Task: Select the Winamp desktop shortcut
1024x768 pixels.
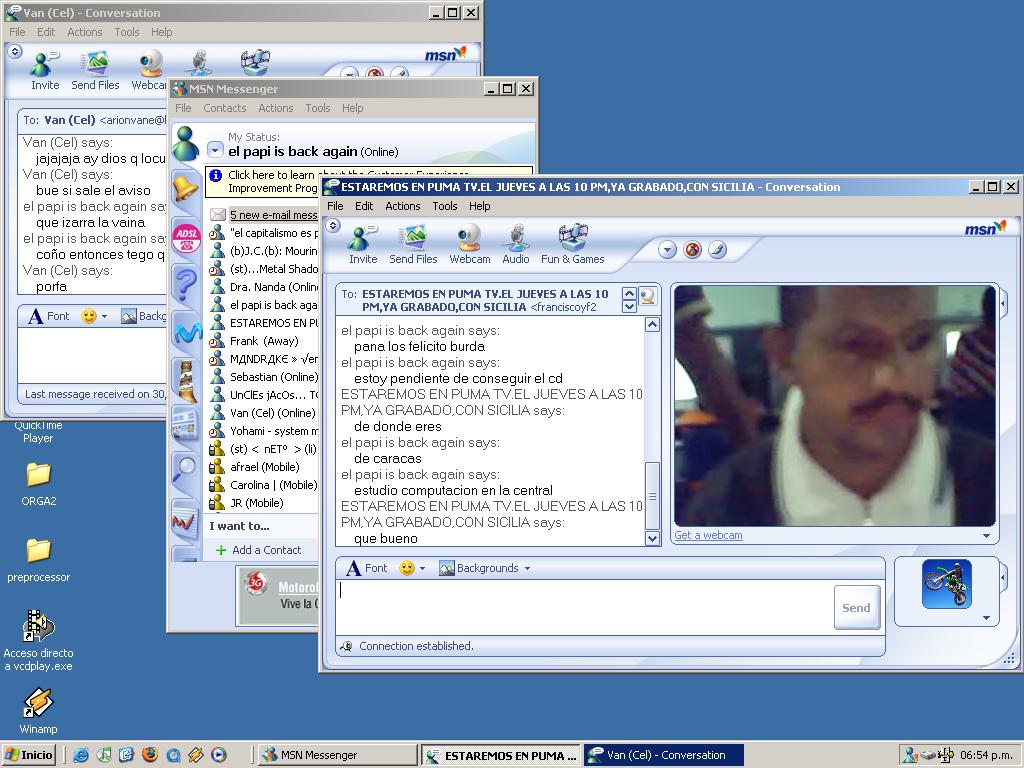Action: [x=38, y=711]
